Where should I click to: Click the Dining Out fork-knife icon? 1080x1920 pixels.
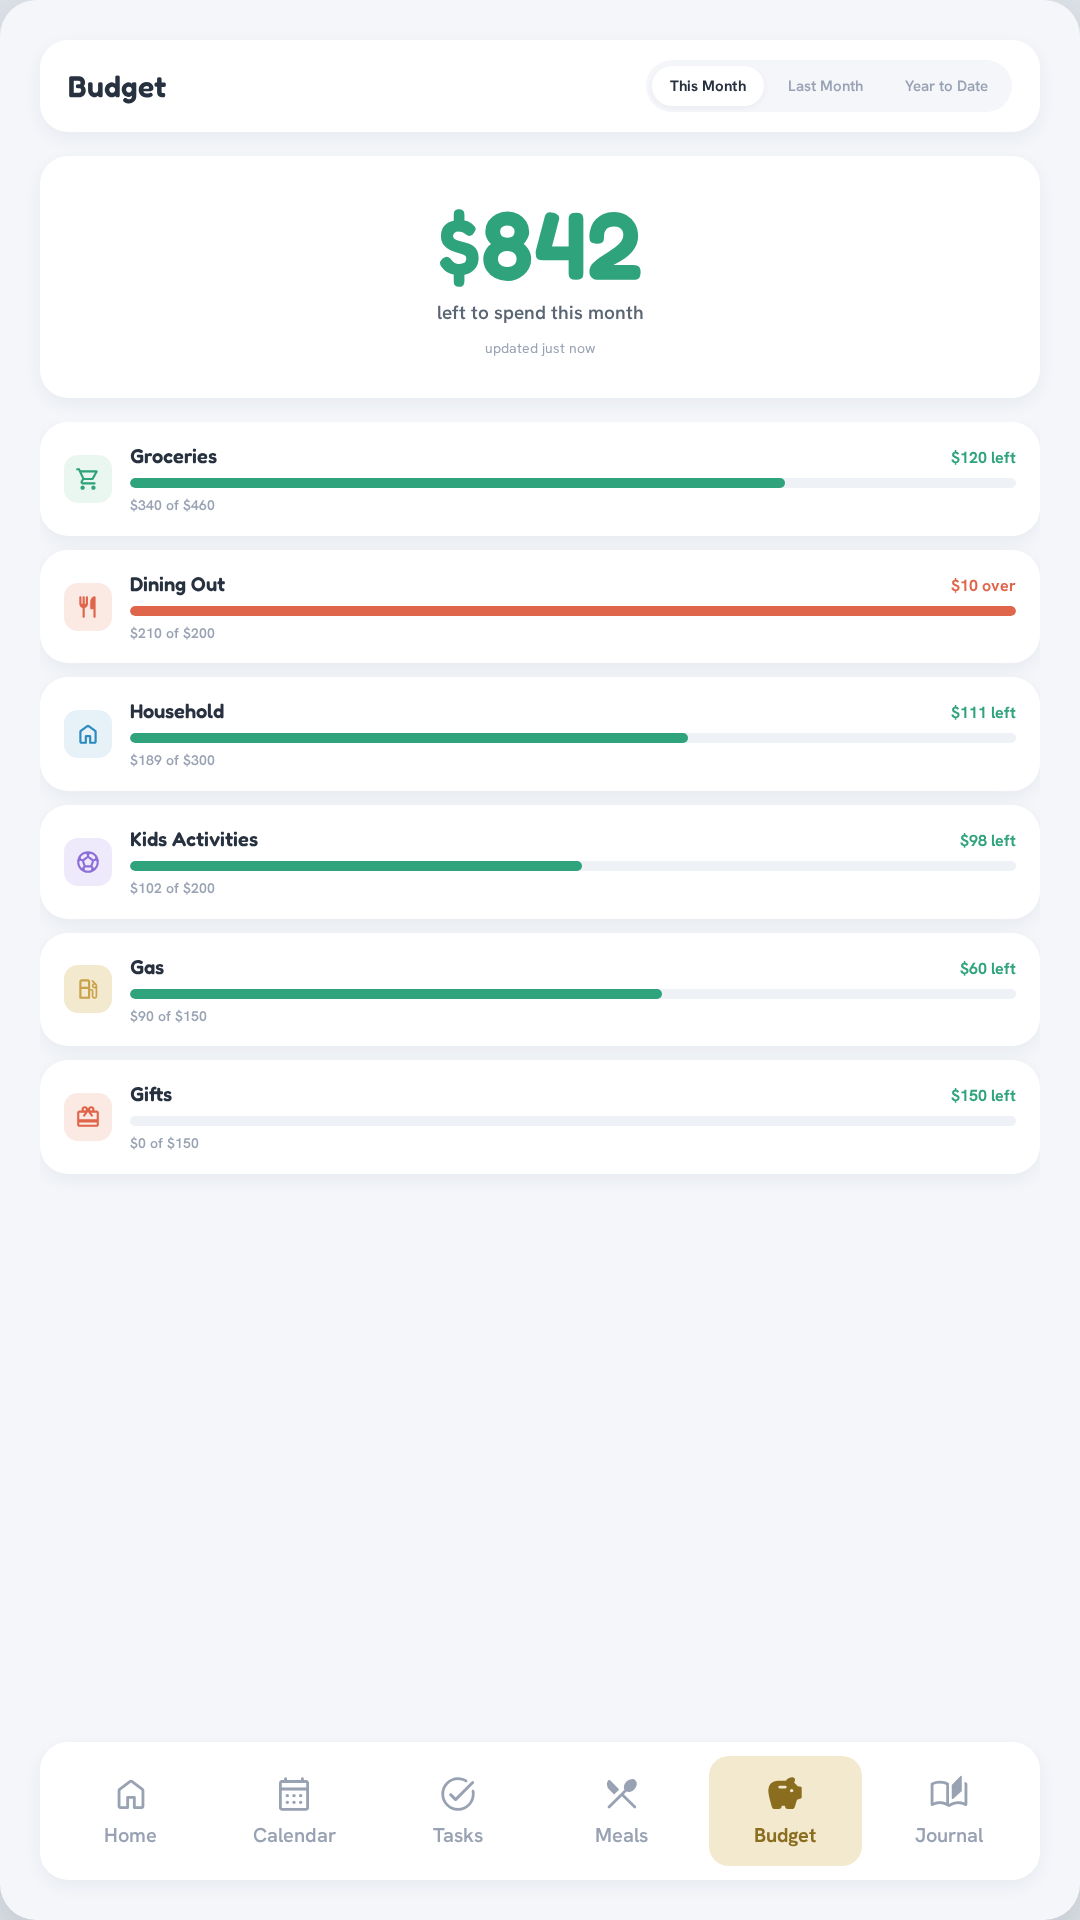pyautogui.click(x=88, y=607)
